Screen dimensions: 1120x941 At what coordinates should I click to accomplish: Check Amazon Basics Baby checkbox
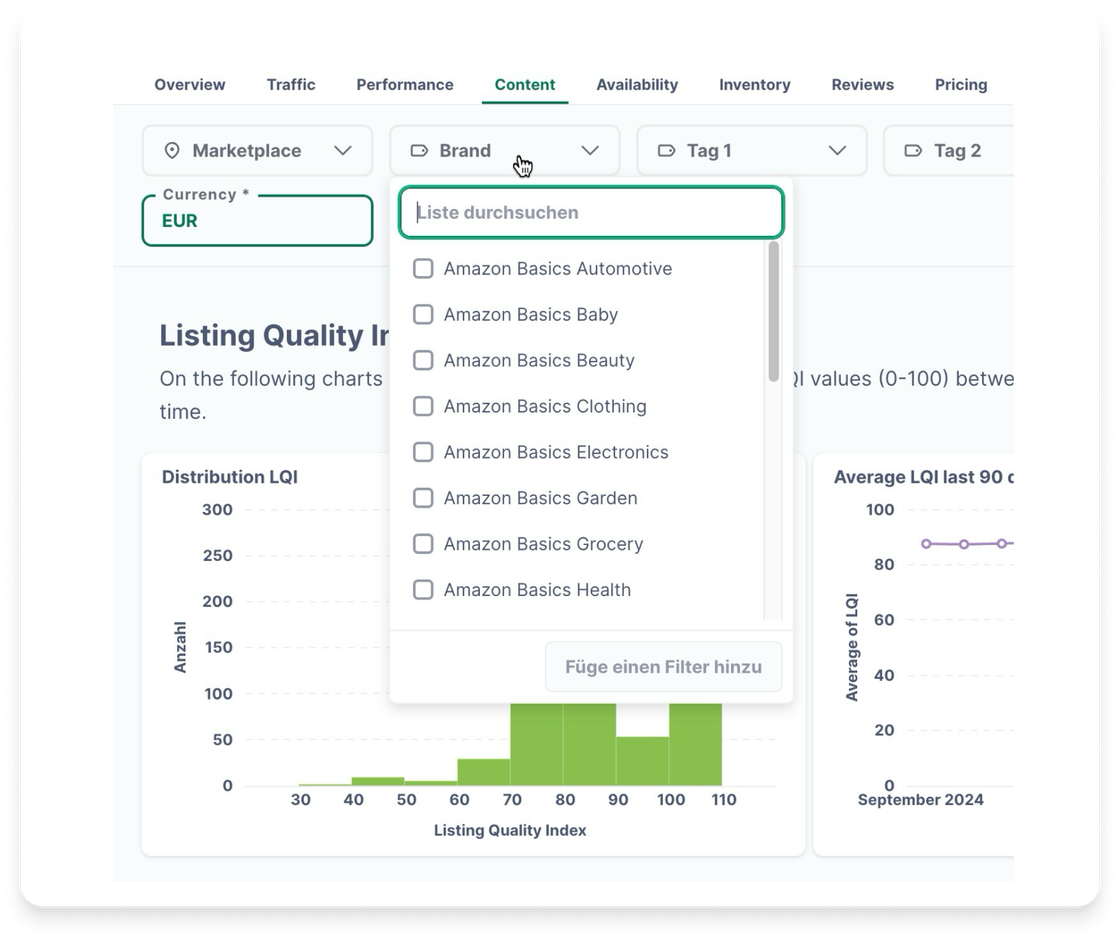(424, 314)
